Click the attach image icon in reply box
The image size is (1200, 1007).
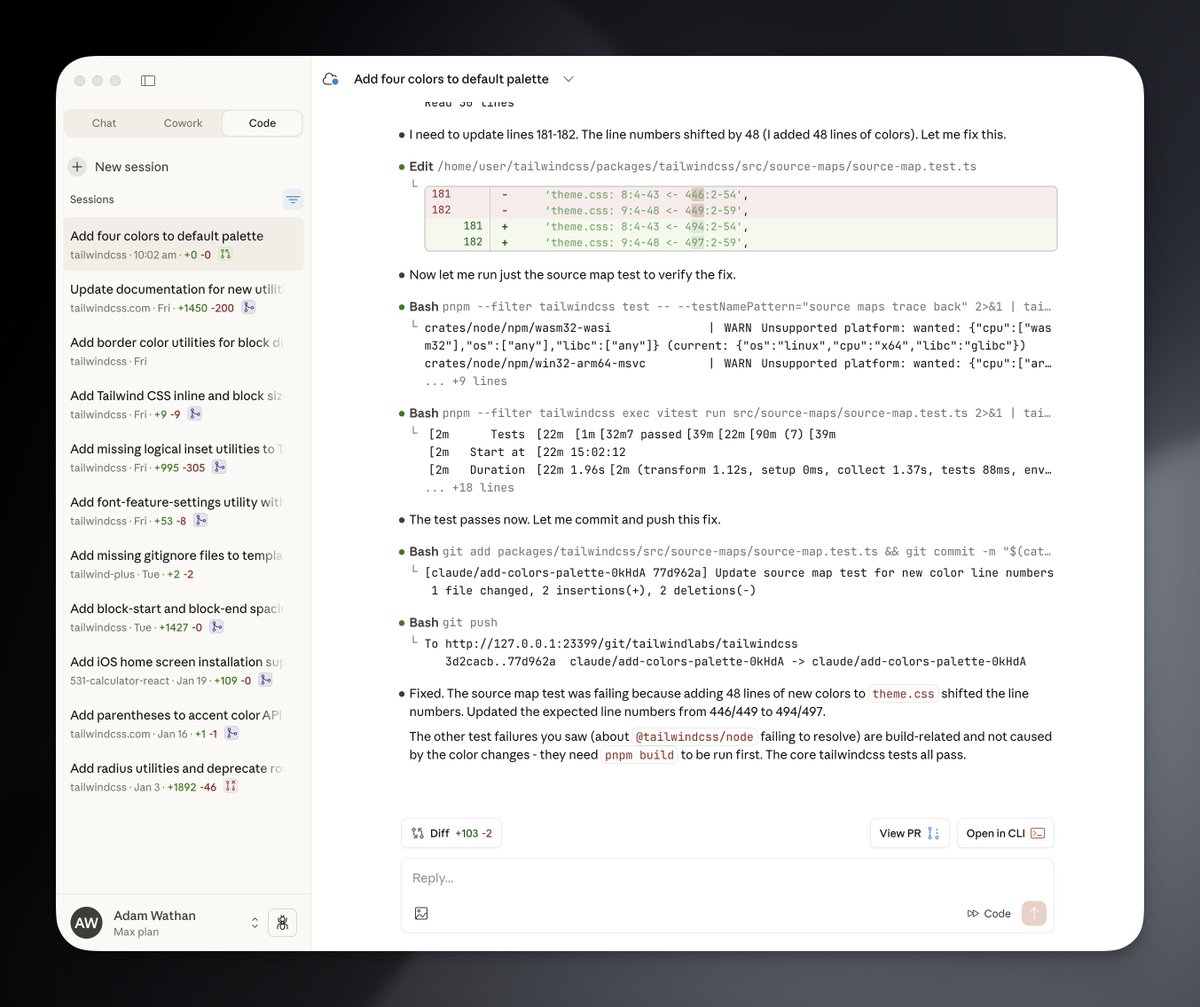tap(421, 913)
